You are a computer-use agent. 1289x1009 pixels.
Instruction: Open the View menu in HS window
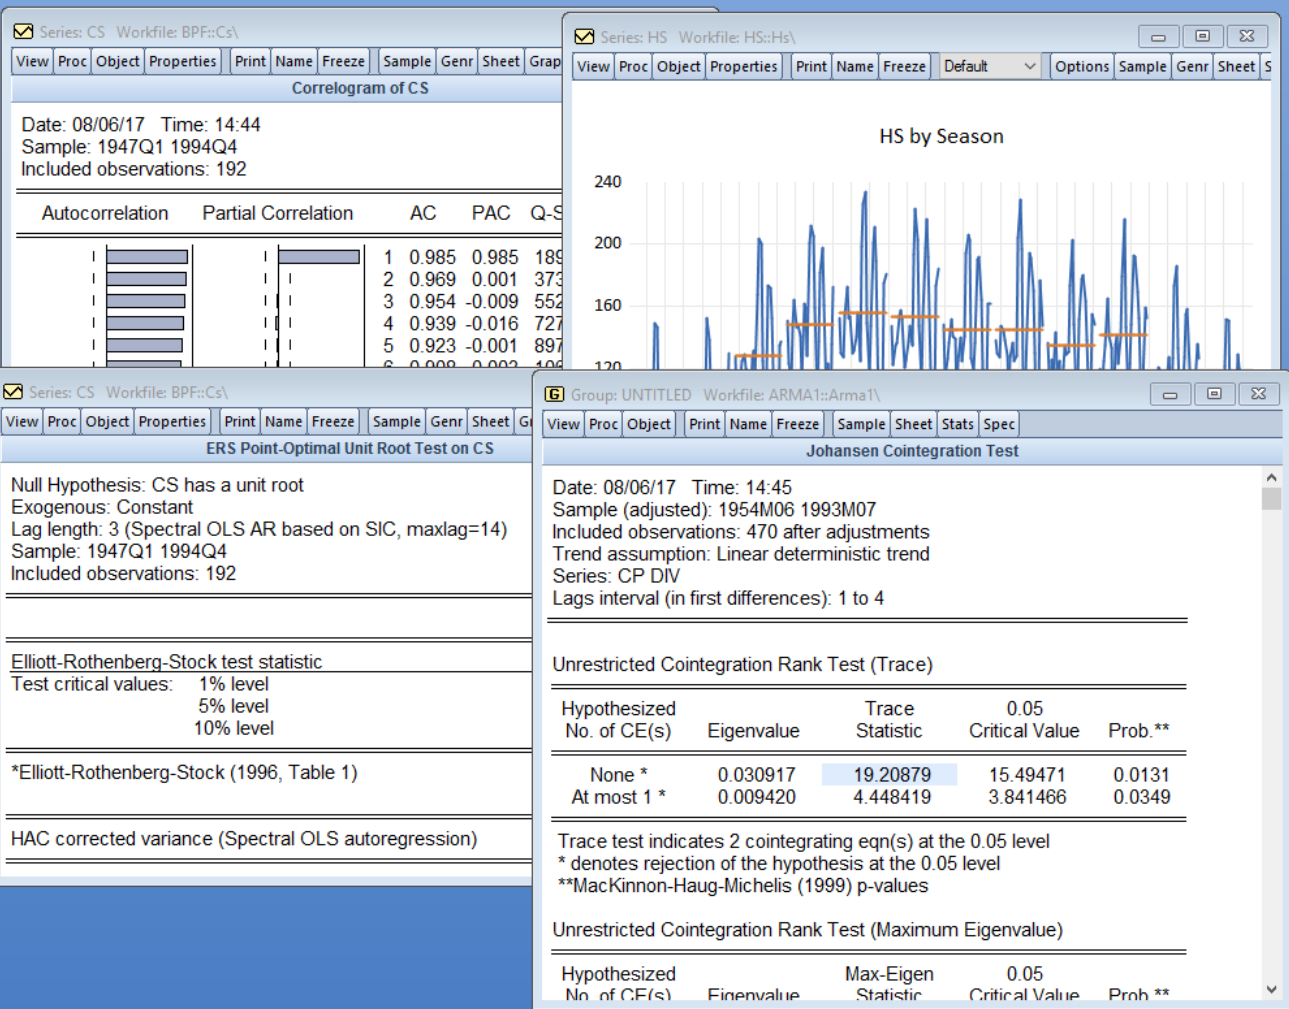(593, 66)
